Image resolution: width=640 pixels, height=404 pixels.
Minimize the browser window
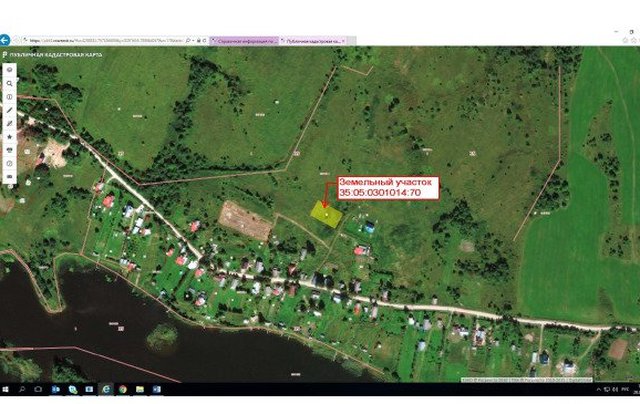[x=616, y=31]
